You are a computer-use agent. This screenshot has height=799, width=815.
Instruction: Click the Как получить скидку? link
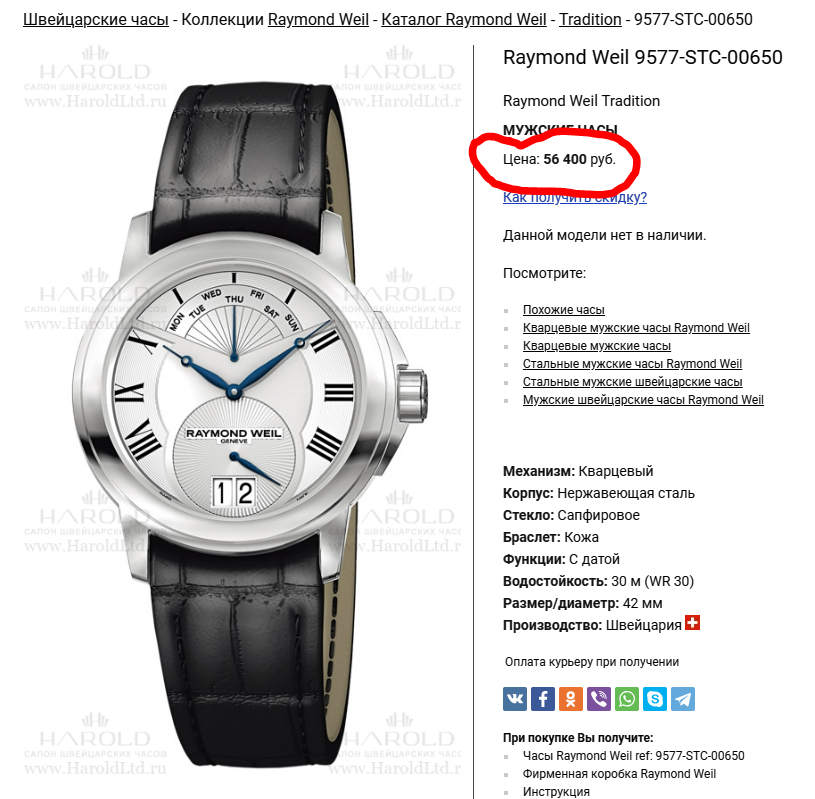point(574,197)
